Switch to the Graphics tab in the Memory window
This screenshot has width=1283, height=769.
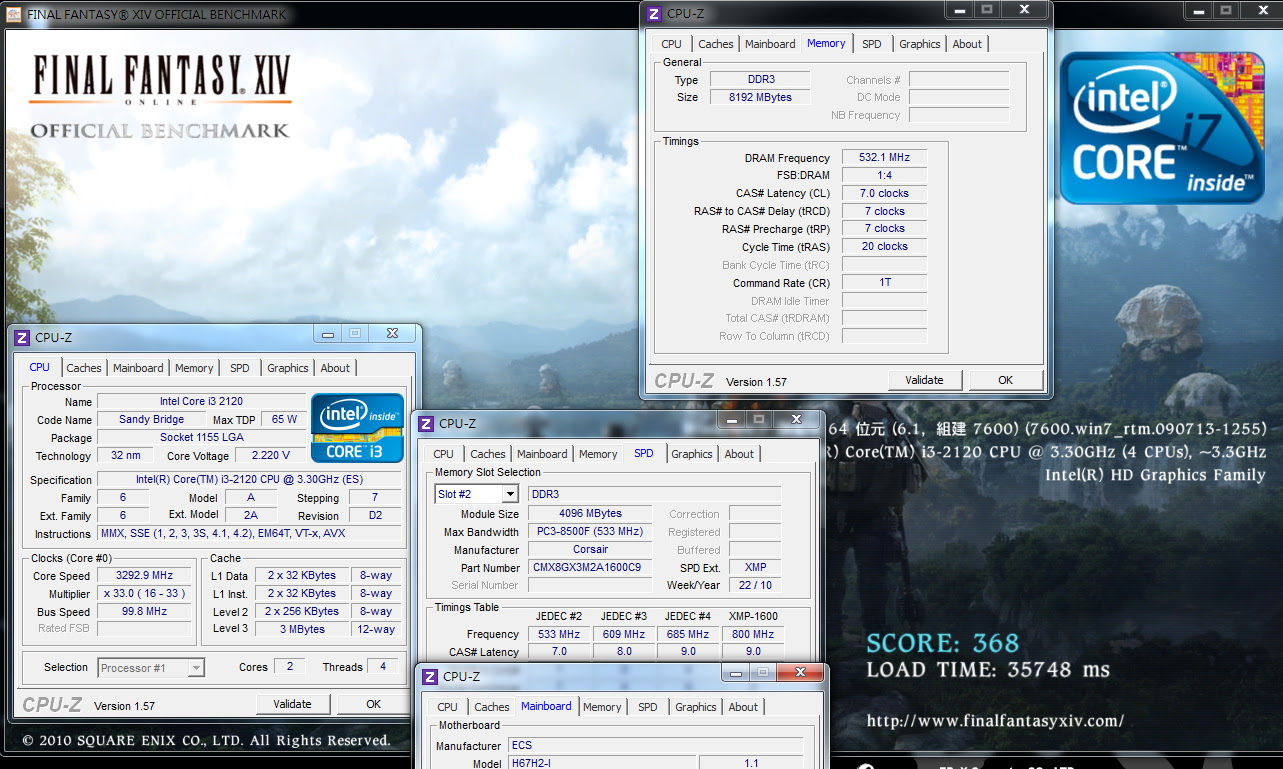click(919, 44)
